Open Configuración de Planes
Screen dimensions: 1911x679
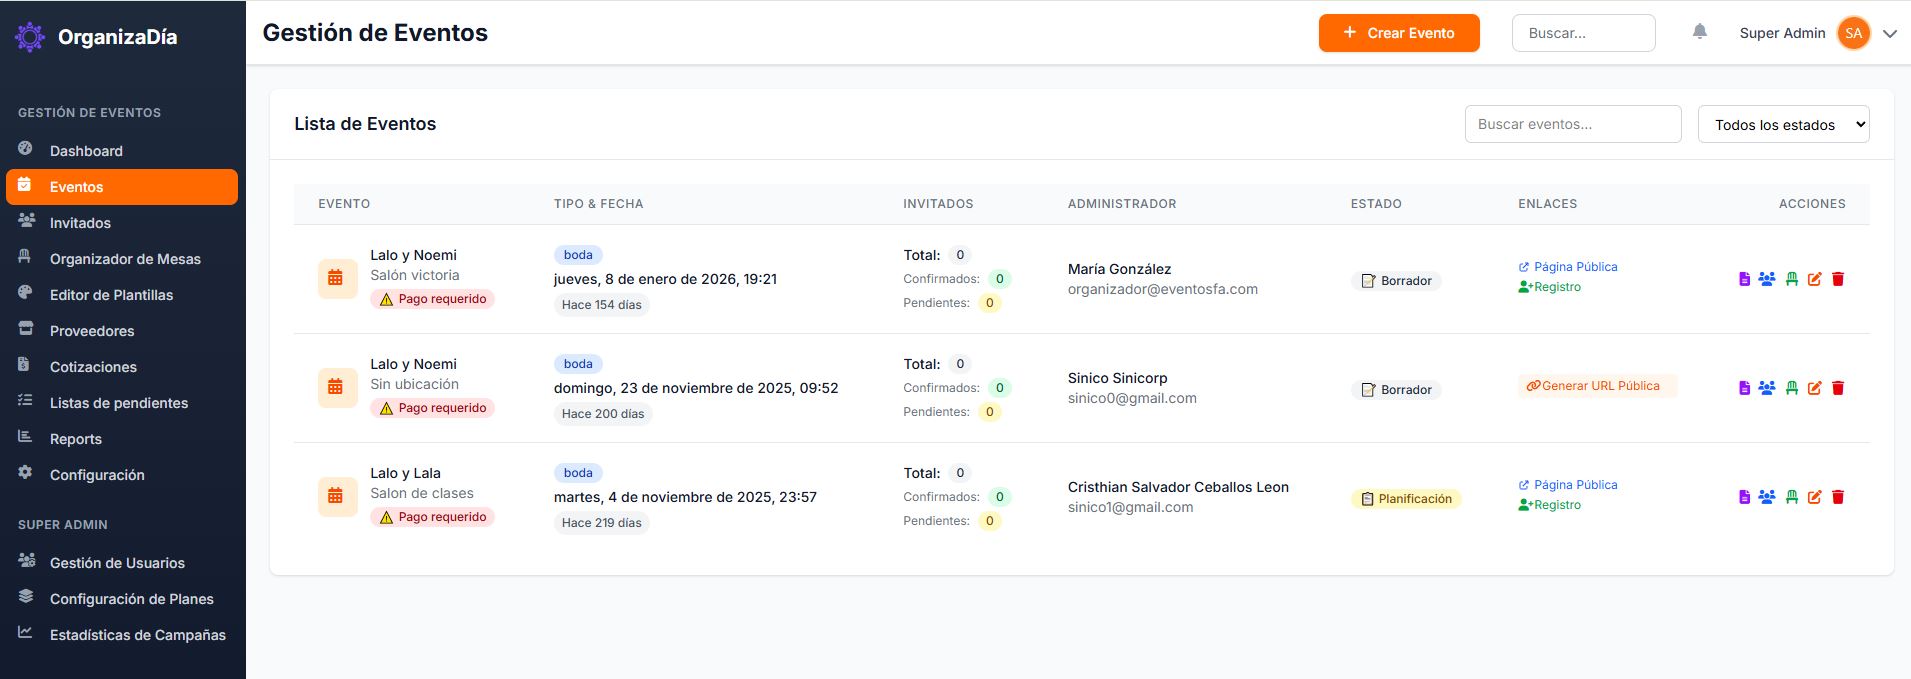pos(122,599)
